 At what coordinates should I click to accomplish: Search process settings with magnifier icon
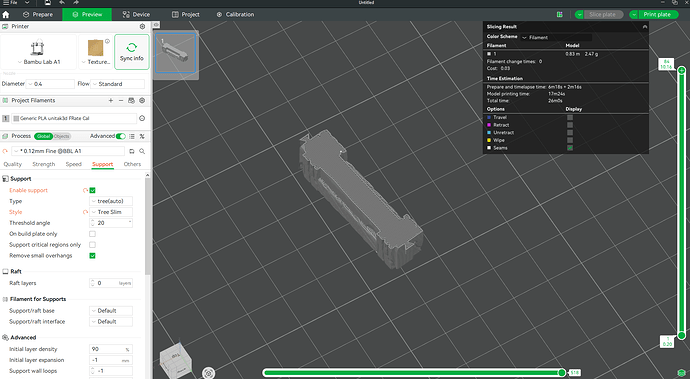point(142,151)
